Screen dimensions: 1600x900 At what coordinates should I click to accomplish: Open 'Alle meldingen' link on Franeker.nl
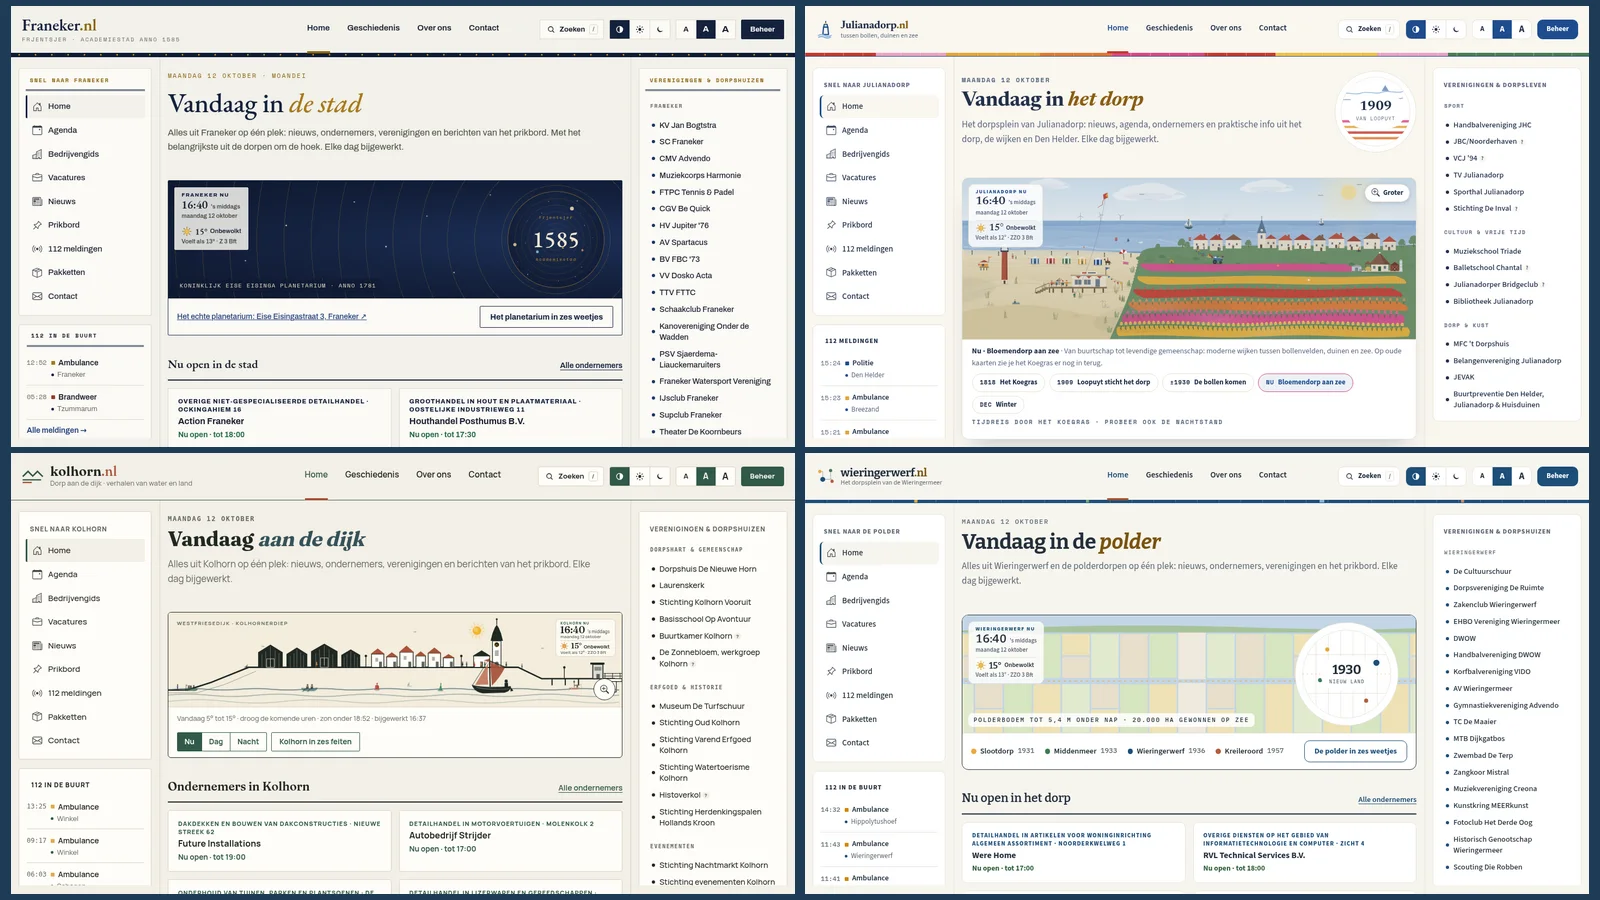pyautogui.click(x=57, y=430)
